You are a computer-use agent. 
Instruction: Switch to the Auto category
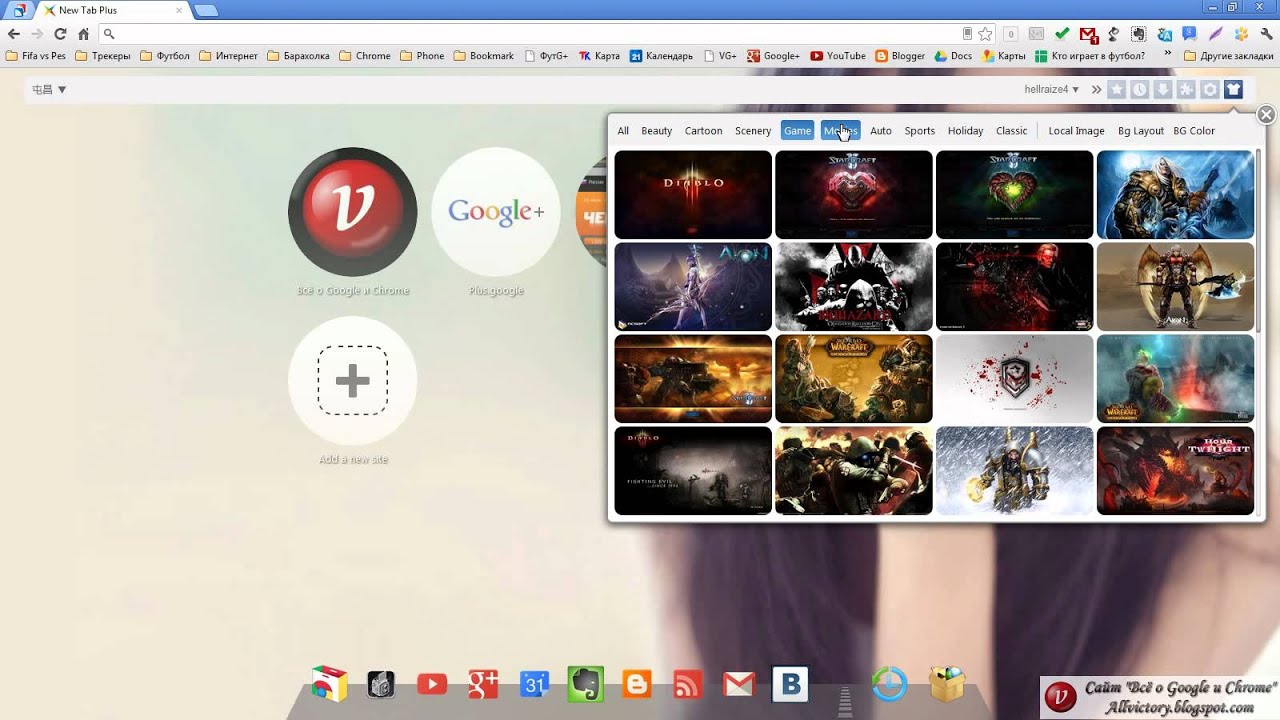tap(881, 131)
